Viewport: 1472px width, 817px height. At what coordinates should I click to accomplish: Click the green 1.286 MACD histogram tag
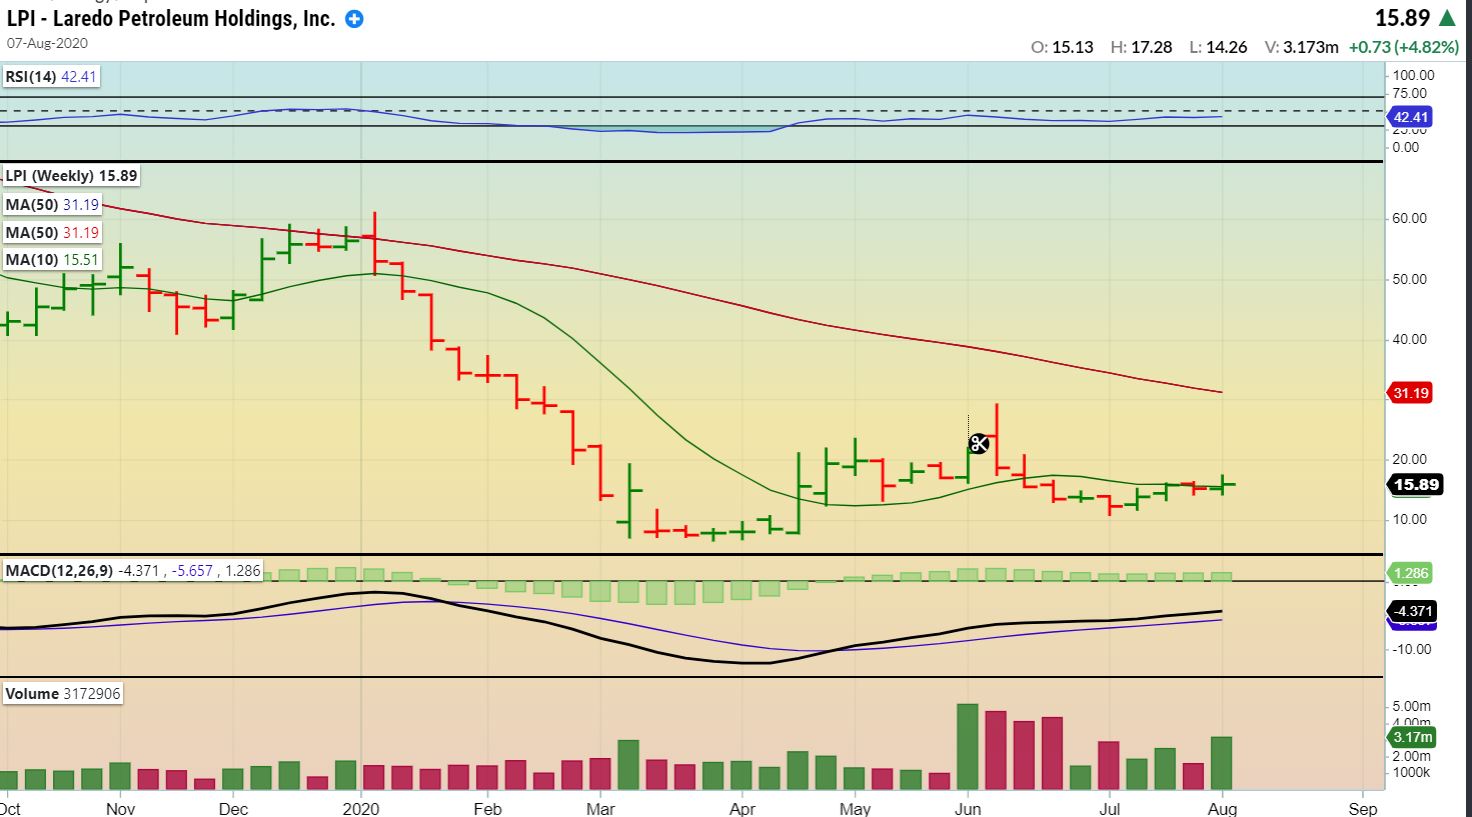[1411, 573]
